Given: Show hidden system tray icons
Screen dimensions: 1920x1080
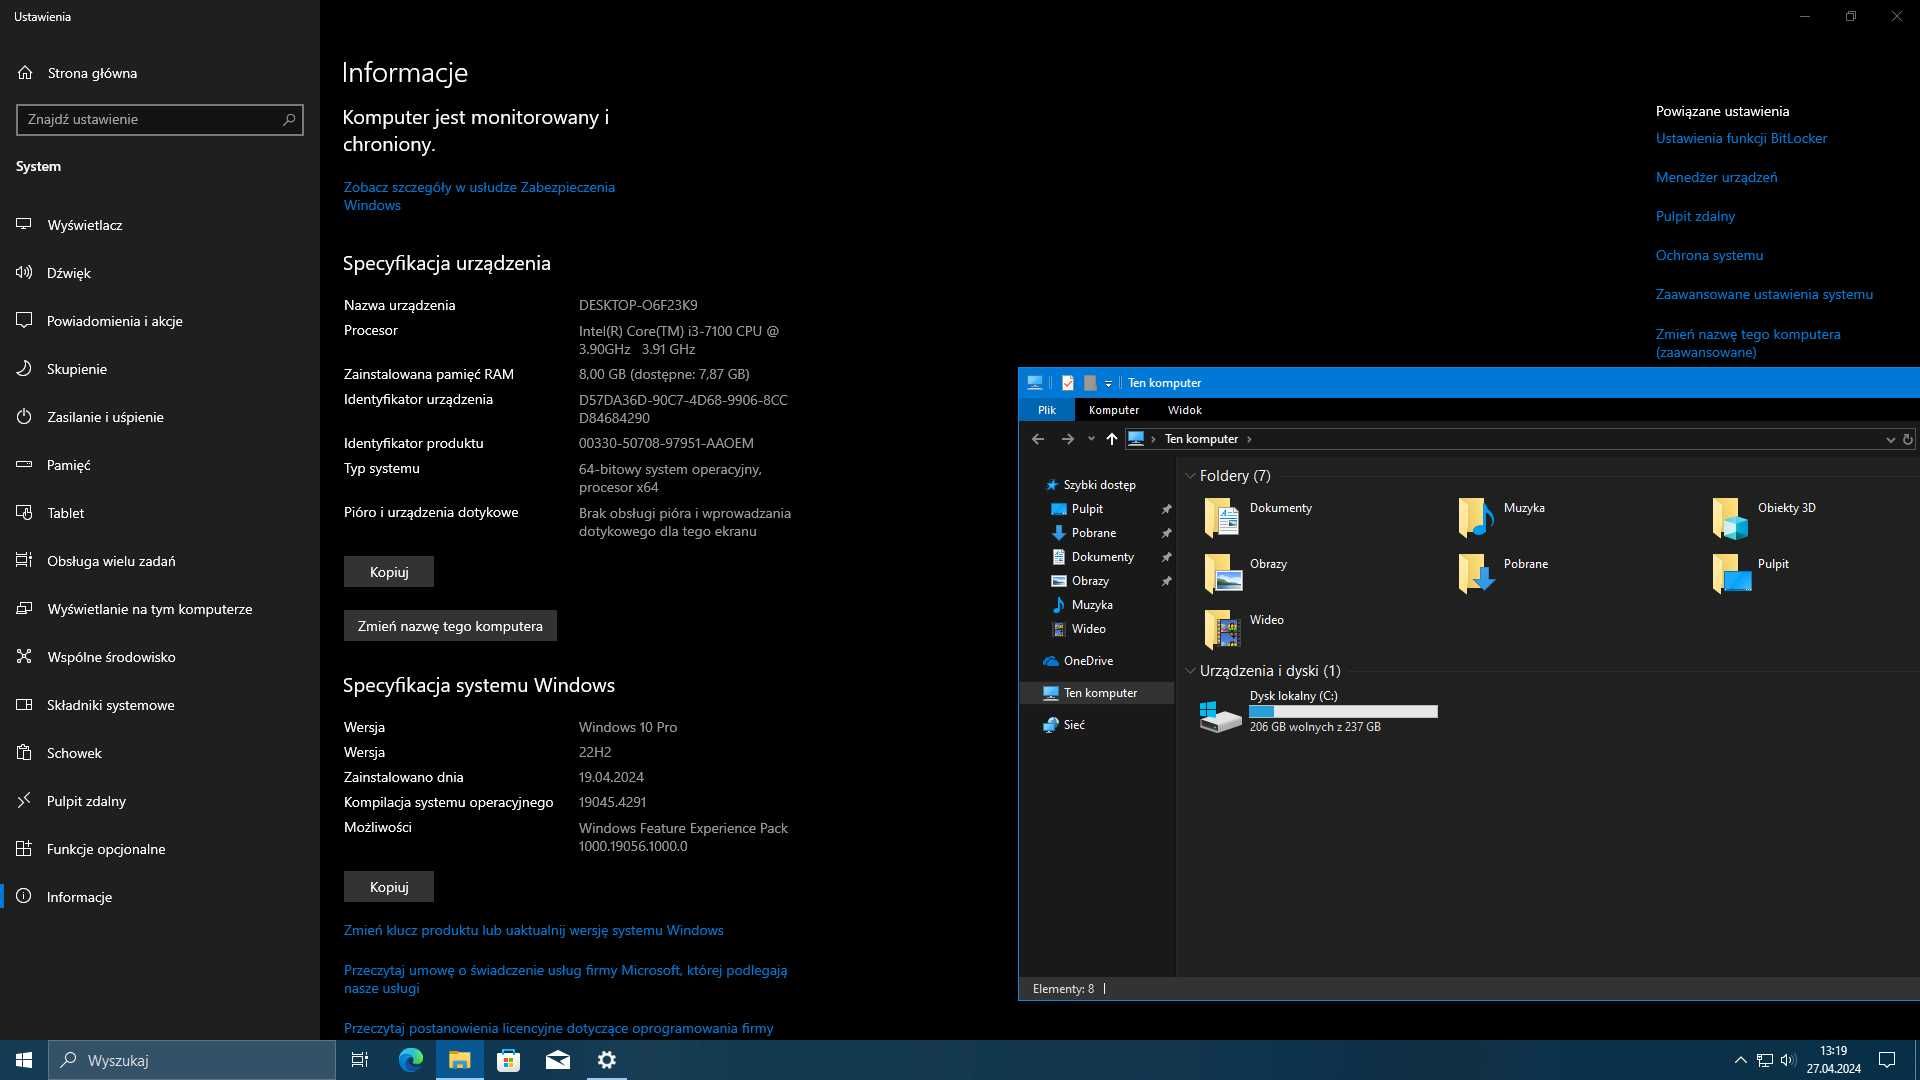Looking at the screenshot, I should tap(1740, 1060).
